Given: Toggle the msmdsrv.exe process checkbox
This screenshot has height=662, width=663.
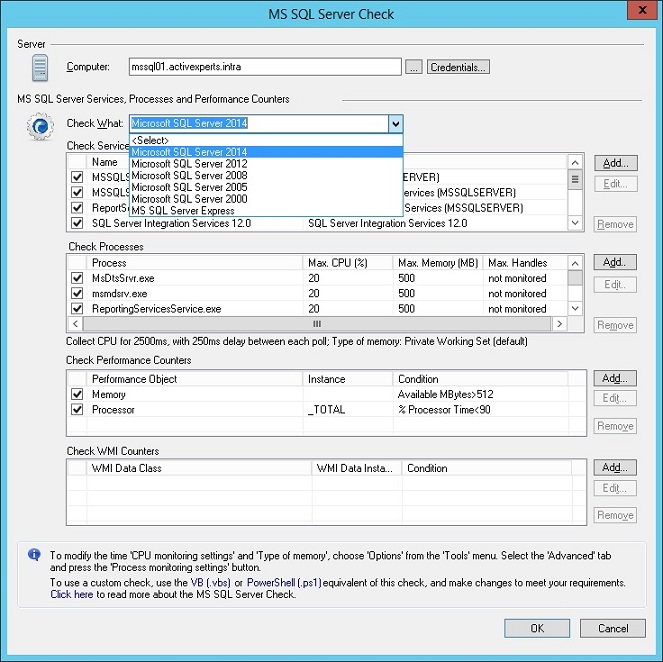Looking at the screenshot, I should [x=77, y=293].
